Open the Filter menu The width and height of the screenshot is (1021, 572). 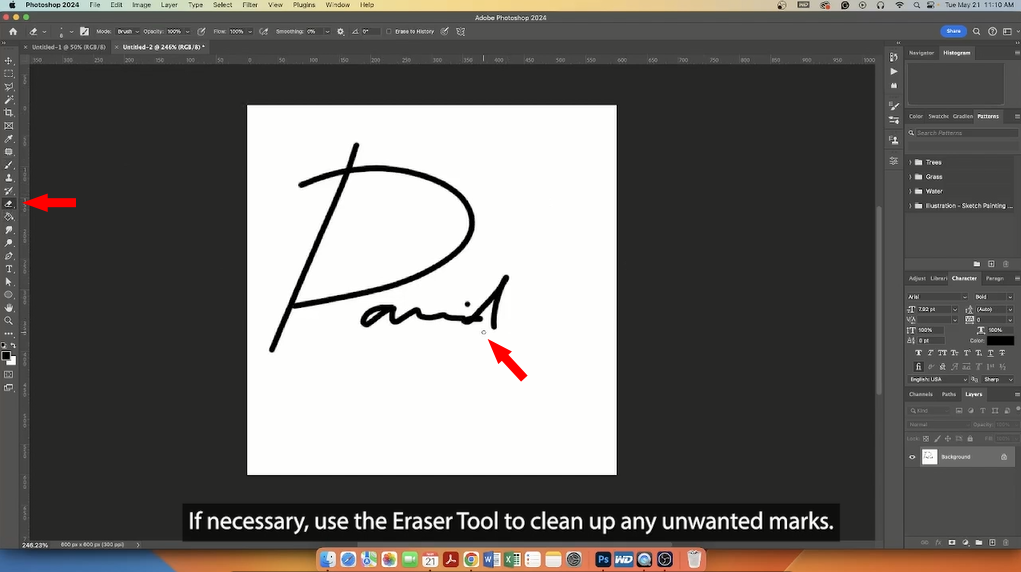[250, 5]
